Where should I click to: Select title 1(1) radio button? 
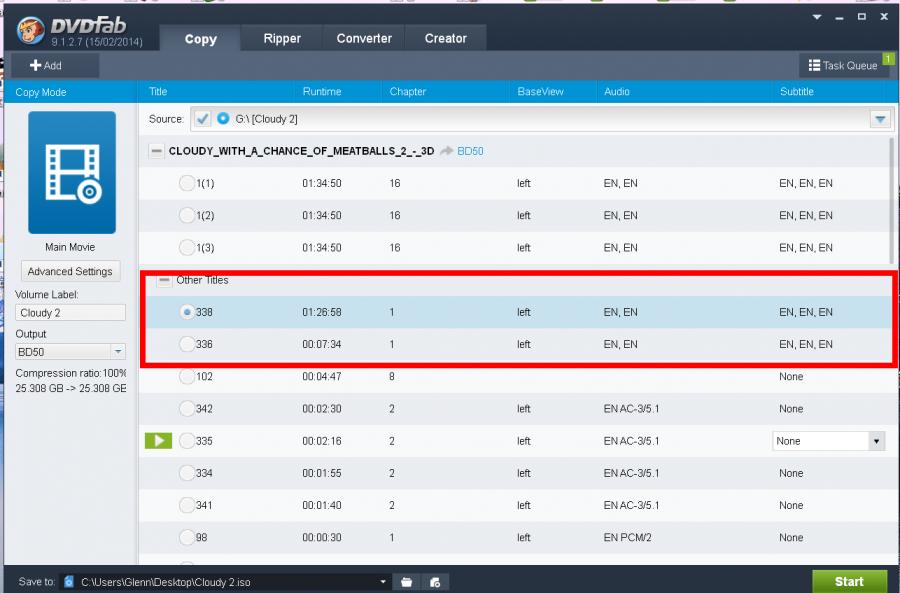[x=186, y=184]
